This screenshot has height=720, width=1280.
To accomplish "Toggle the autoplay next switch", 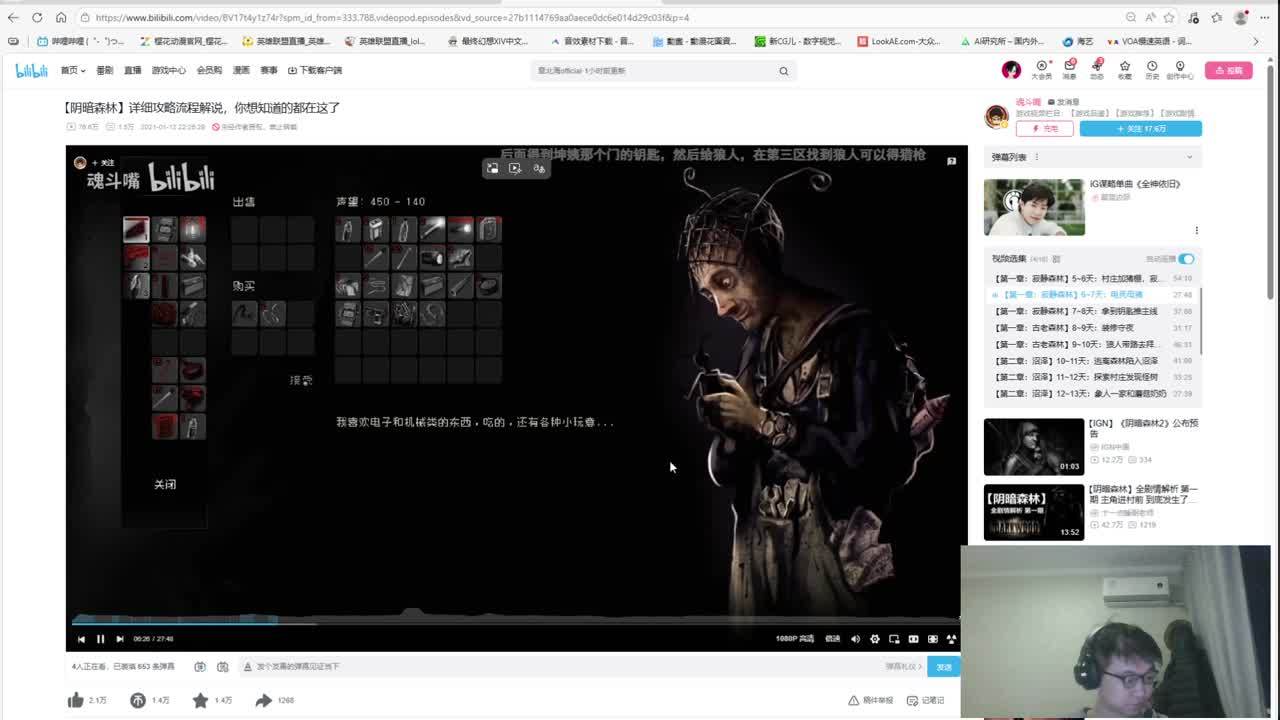I will pyautogui.click(x=1186, y=259).
